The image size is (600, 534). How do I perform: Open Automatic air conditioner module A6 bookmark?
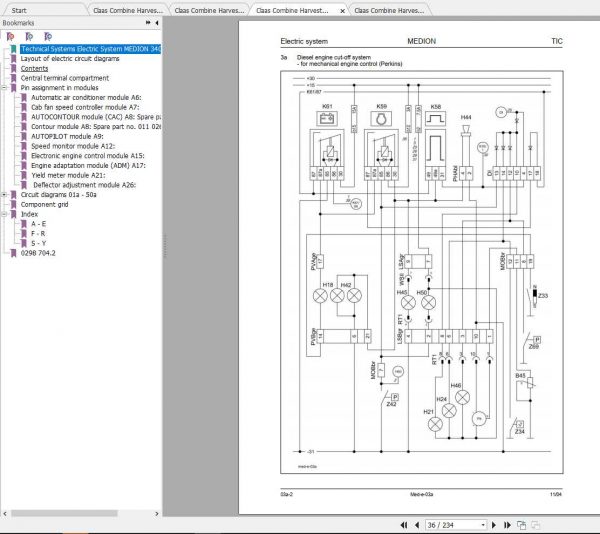click(x=86, y=98)
